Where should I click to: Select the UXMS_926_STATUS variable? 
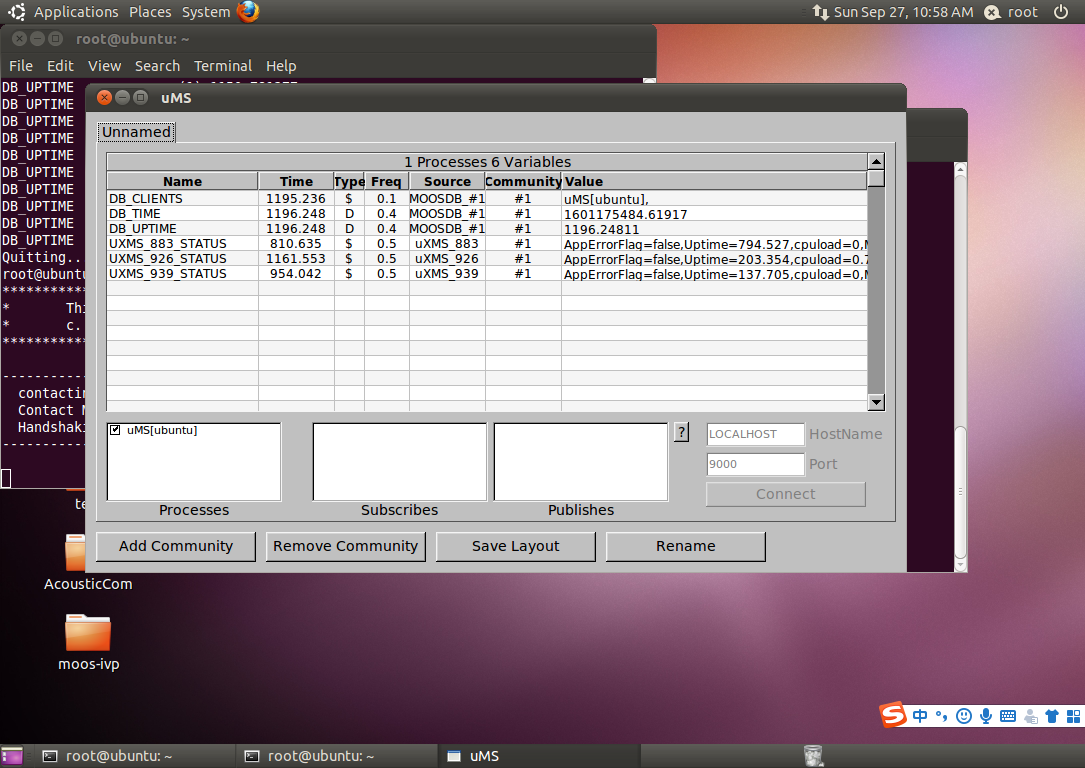167,259
